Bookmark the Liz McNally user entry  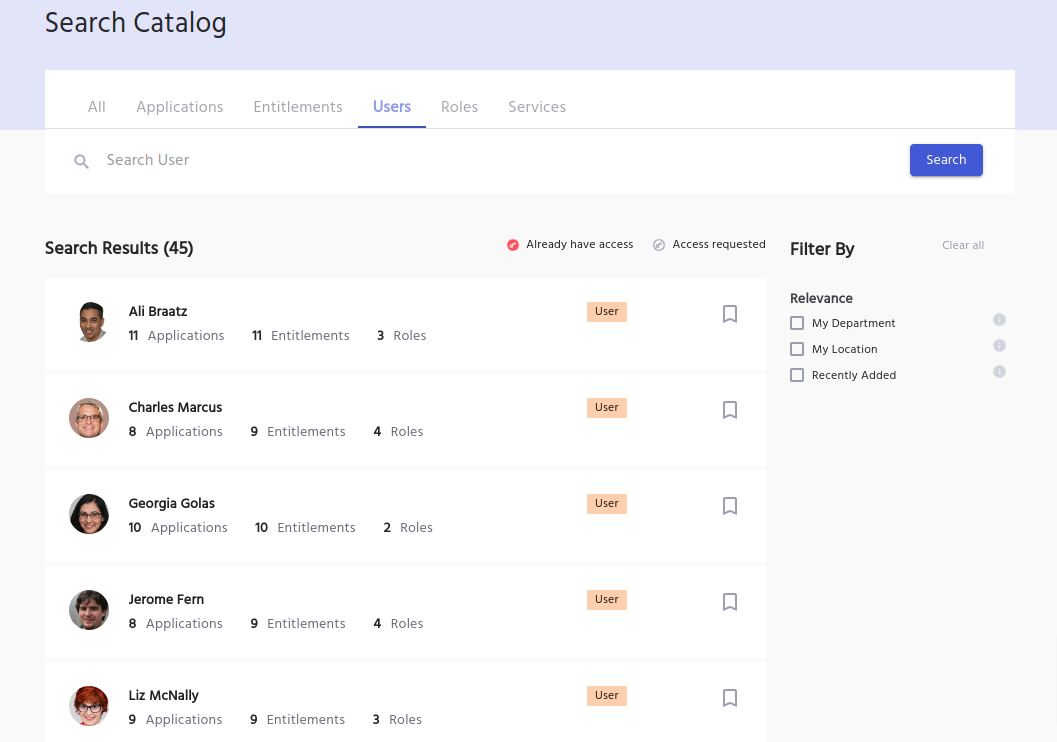point(730,698)
